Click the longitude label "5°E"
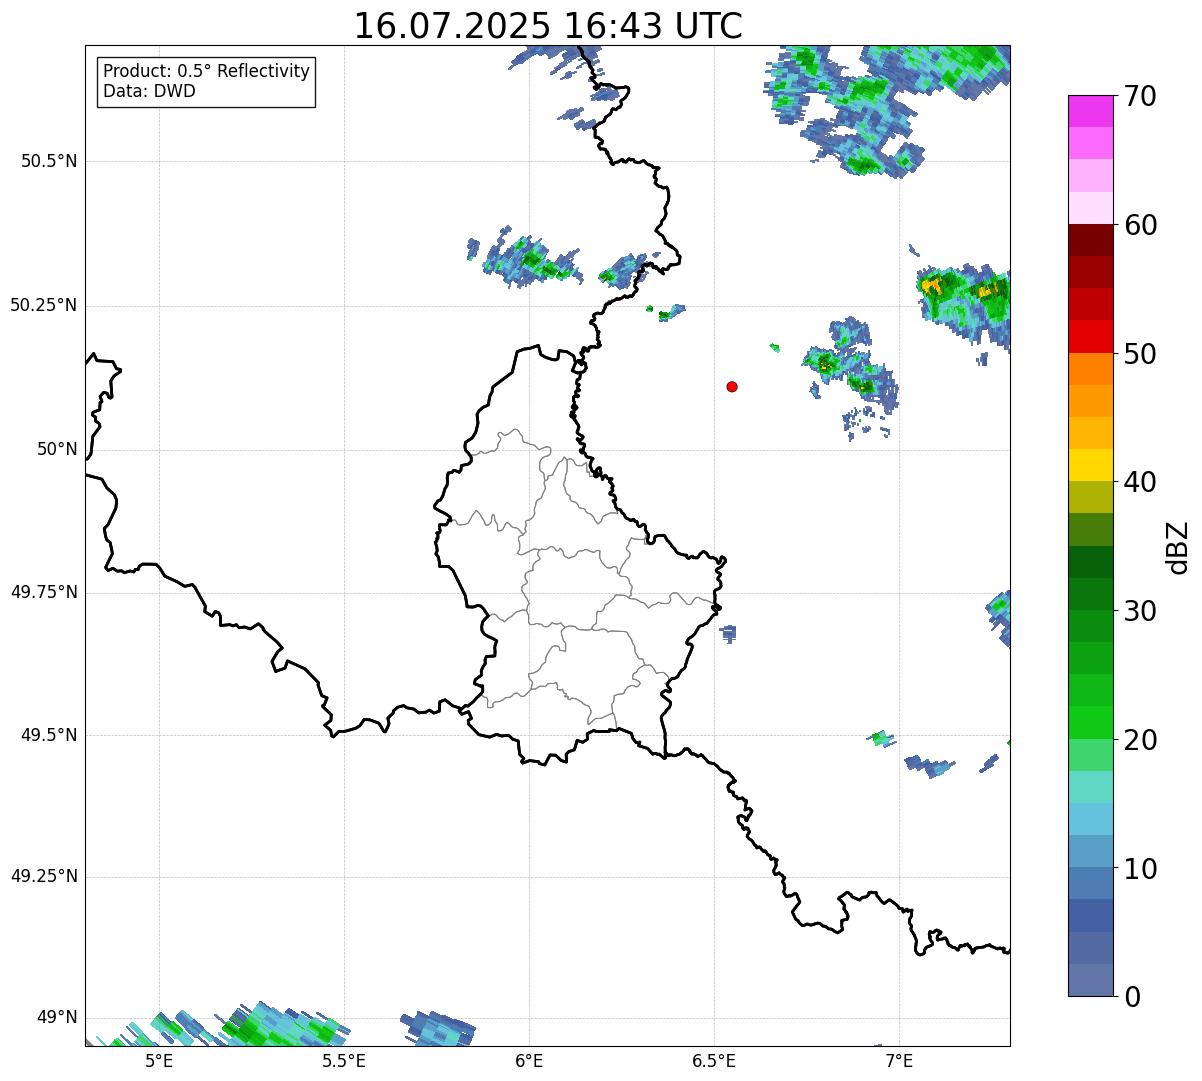1202x1081 pixels. click(159, 1061)
